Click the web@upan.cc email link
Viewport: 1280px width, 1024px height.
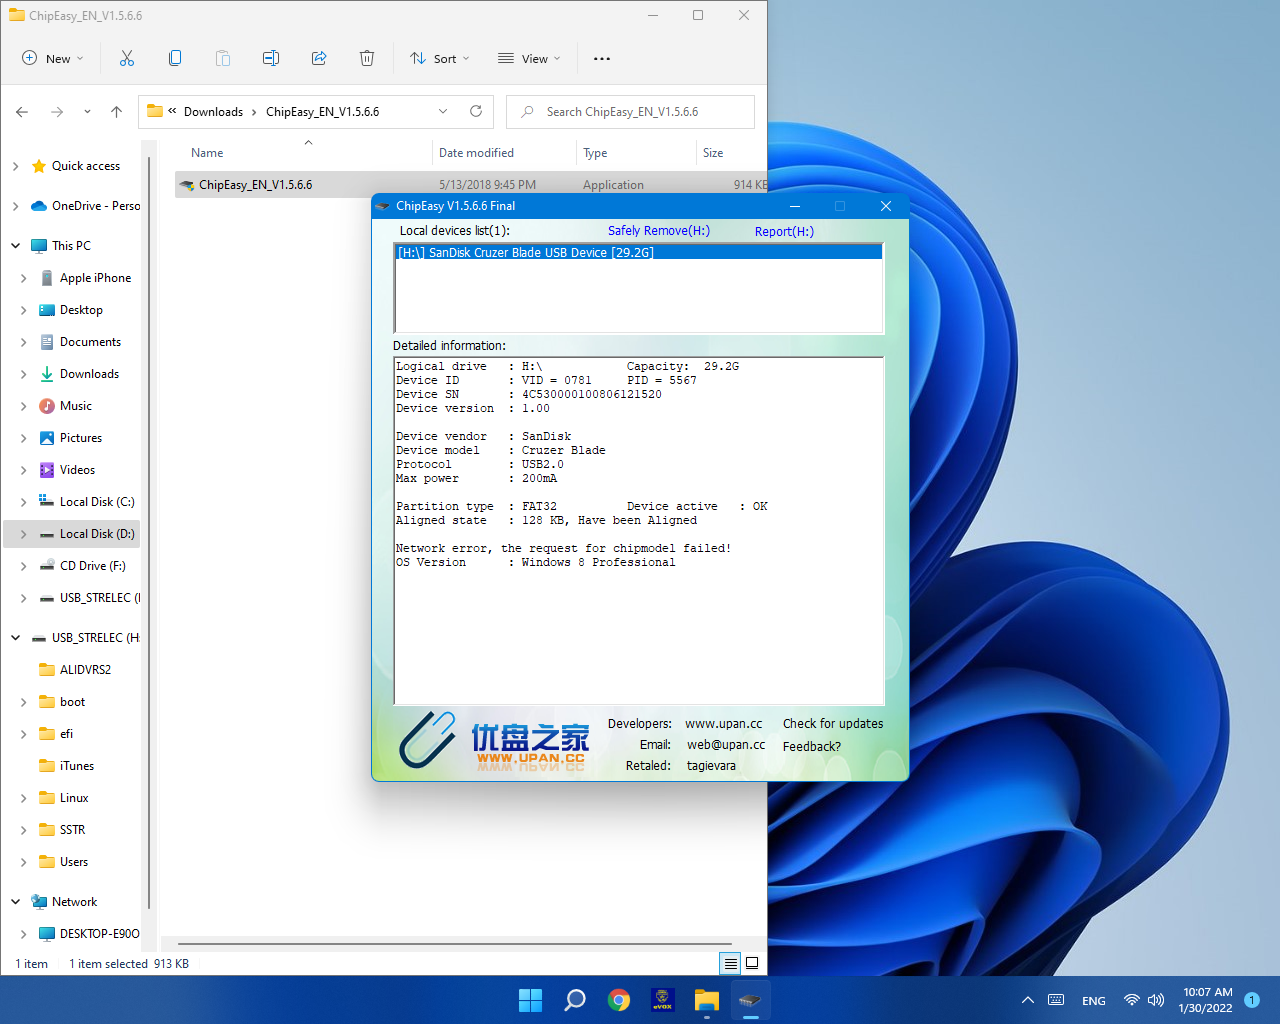pyautogui.click(x=726, y=745)
